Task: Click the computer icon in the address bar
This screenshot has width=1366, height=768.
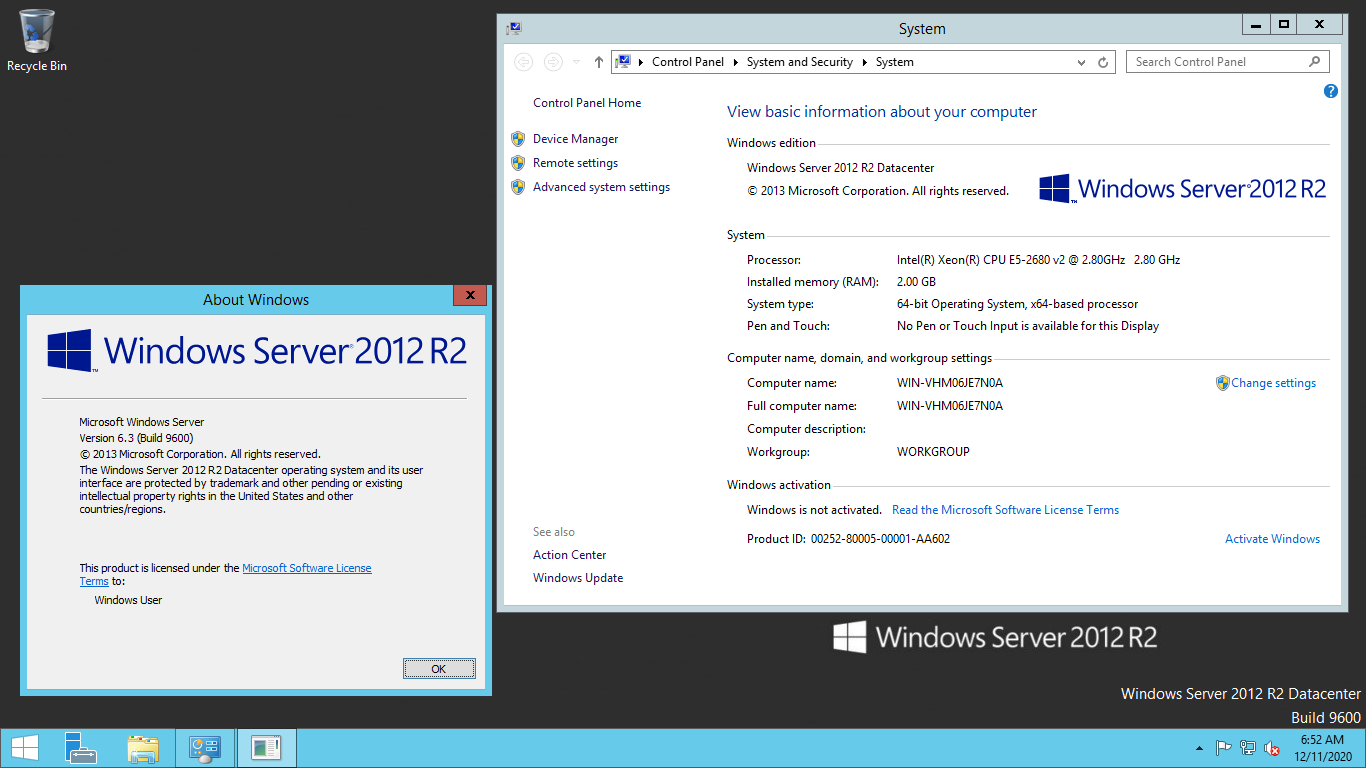Action: point(623,62)
